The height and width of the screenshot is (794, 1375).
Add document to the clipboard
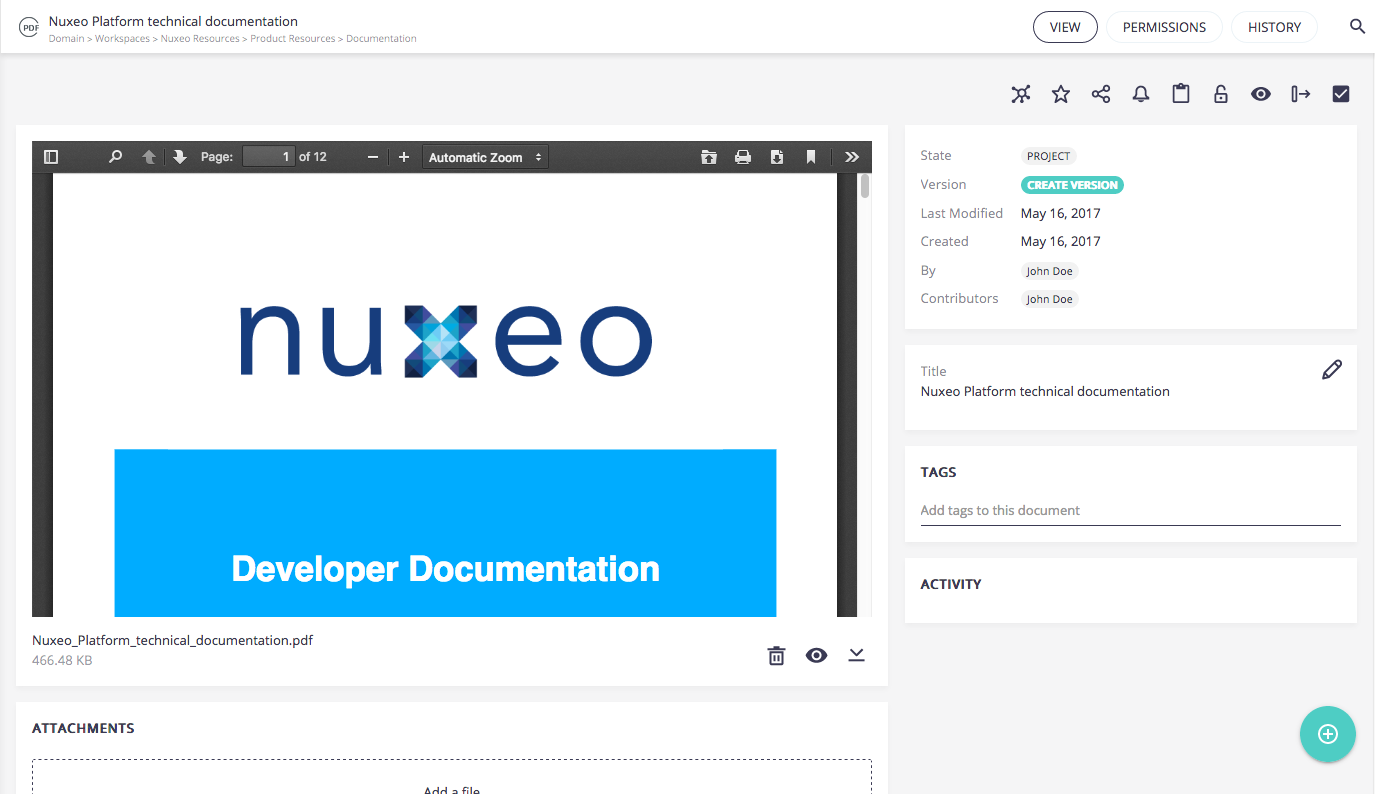pos(1181,94)
